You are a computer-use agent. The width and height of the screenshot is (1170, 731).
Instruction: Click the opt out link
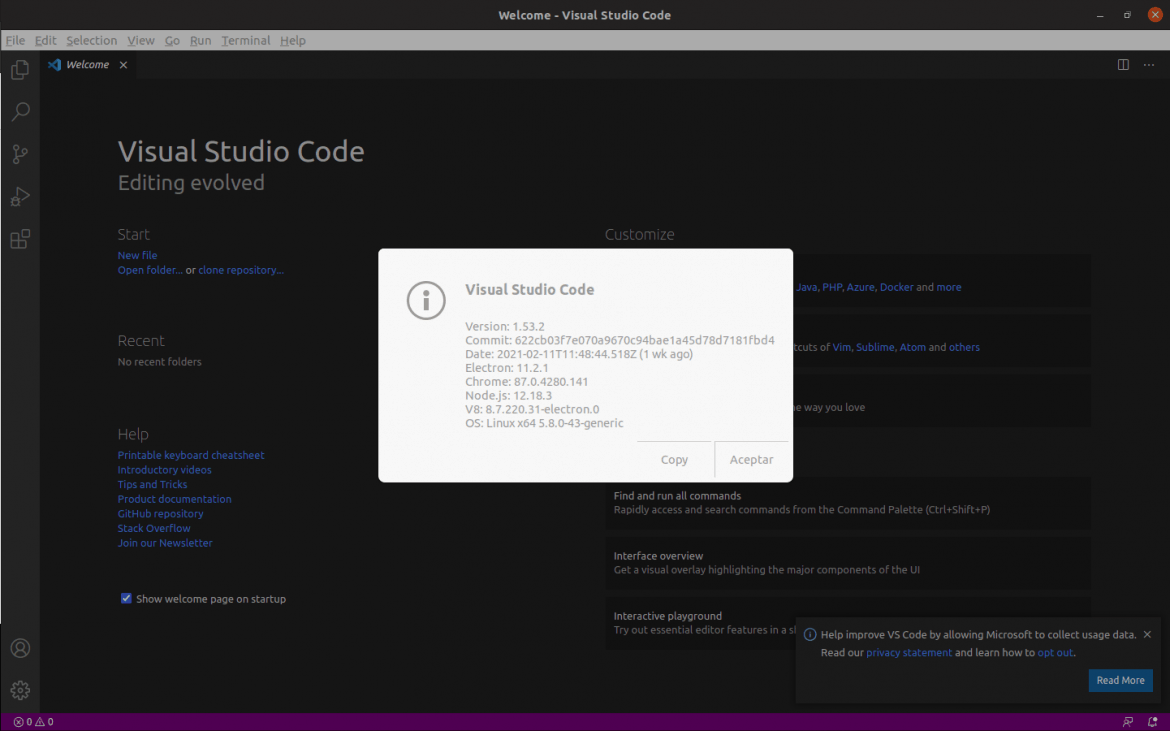[1055, 653]
